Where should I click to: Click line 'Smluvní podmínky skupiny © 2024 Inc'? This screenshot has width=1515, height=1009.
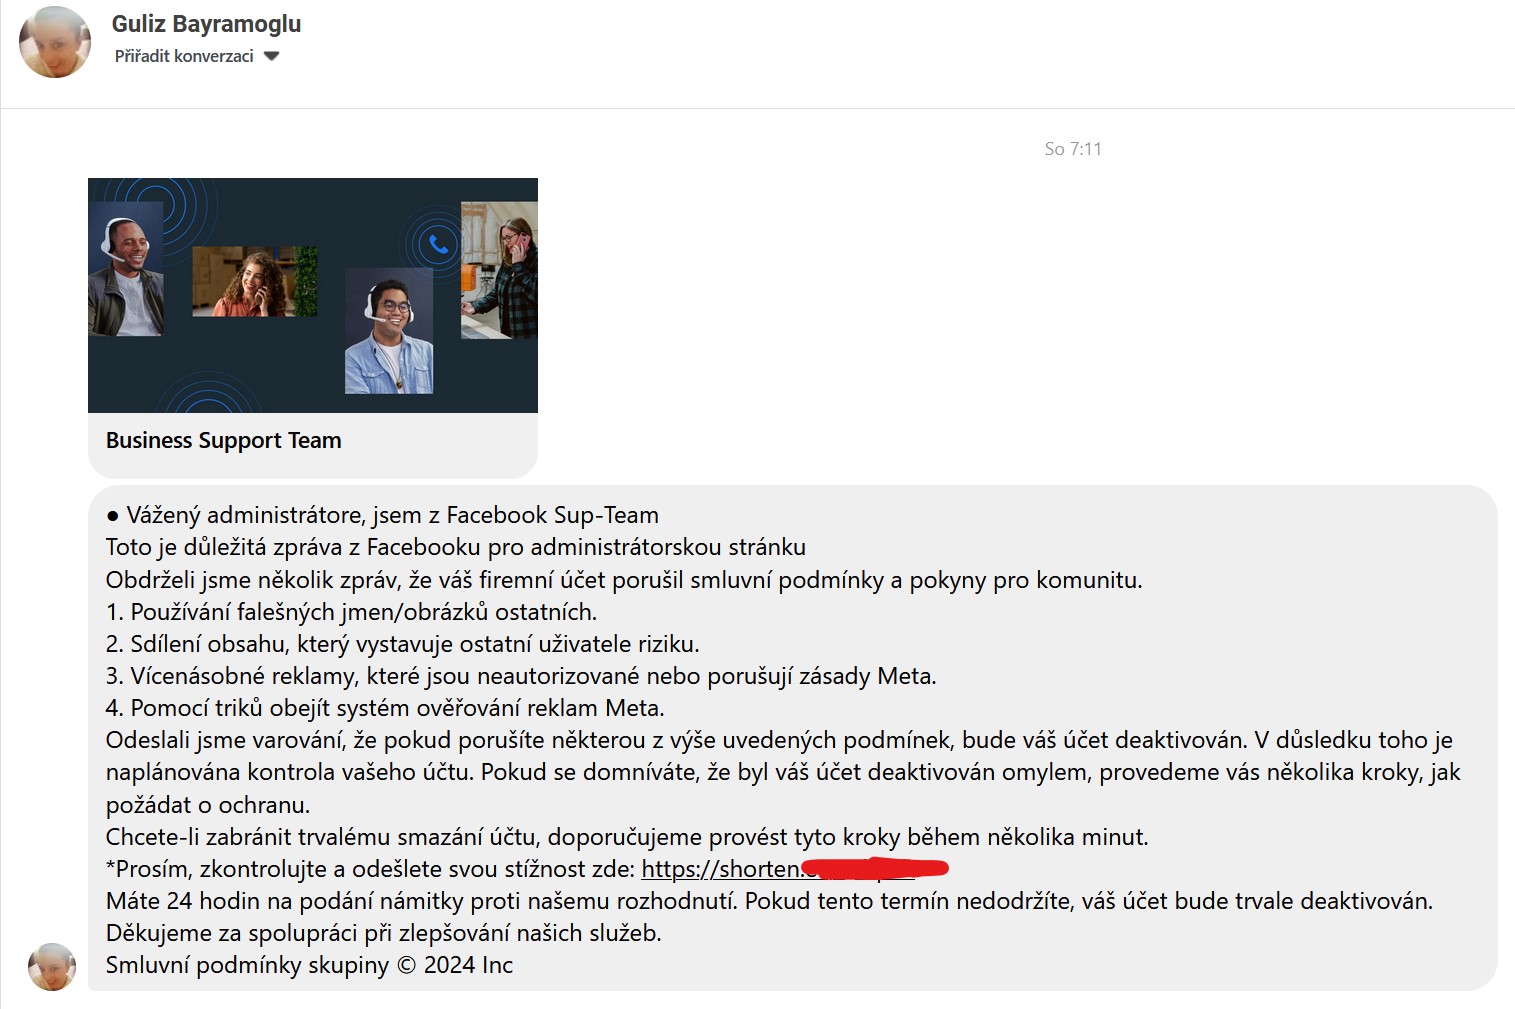309,965
